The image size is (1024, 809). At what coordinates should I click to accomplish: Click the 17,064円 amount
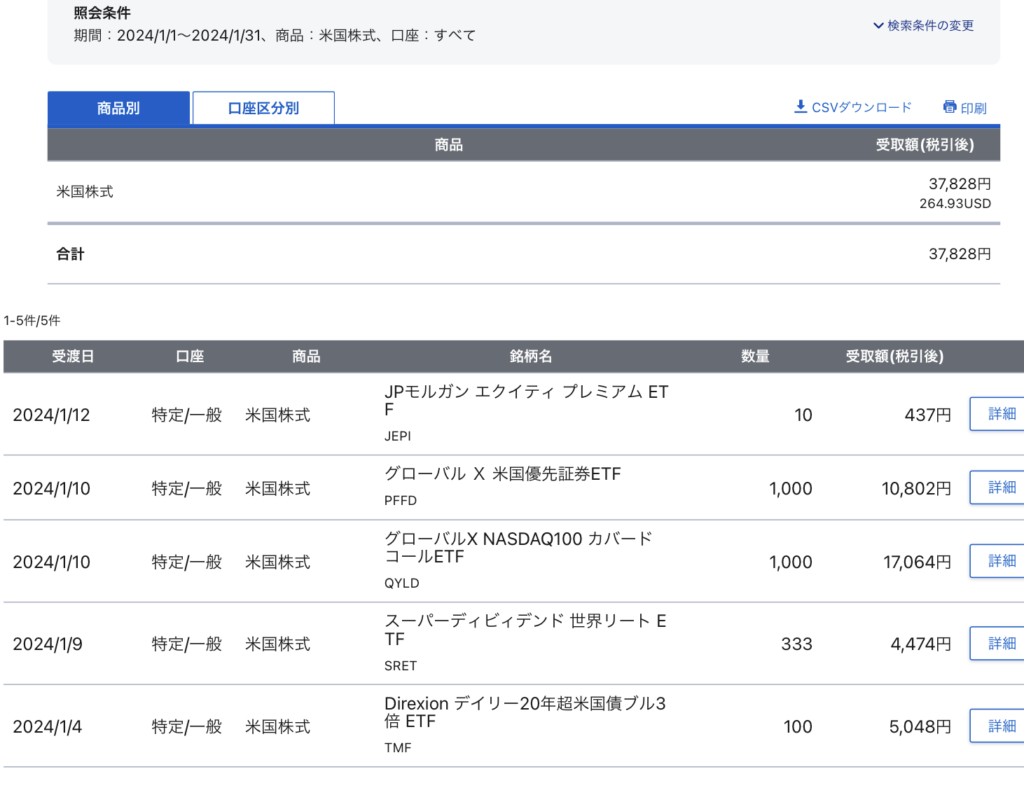(918, 562)
